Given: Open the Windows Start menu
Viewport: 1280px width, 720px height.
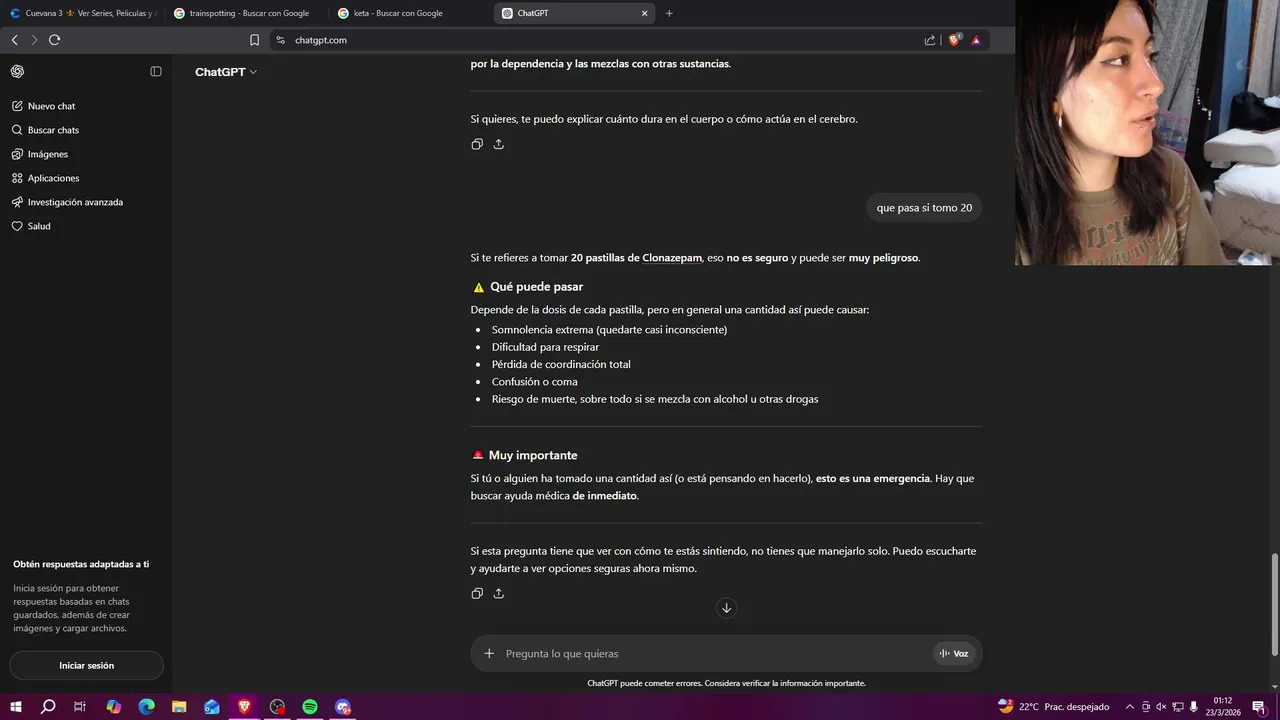Looking at the screenshot, I should [x=15, y=707].
